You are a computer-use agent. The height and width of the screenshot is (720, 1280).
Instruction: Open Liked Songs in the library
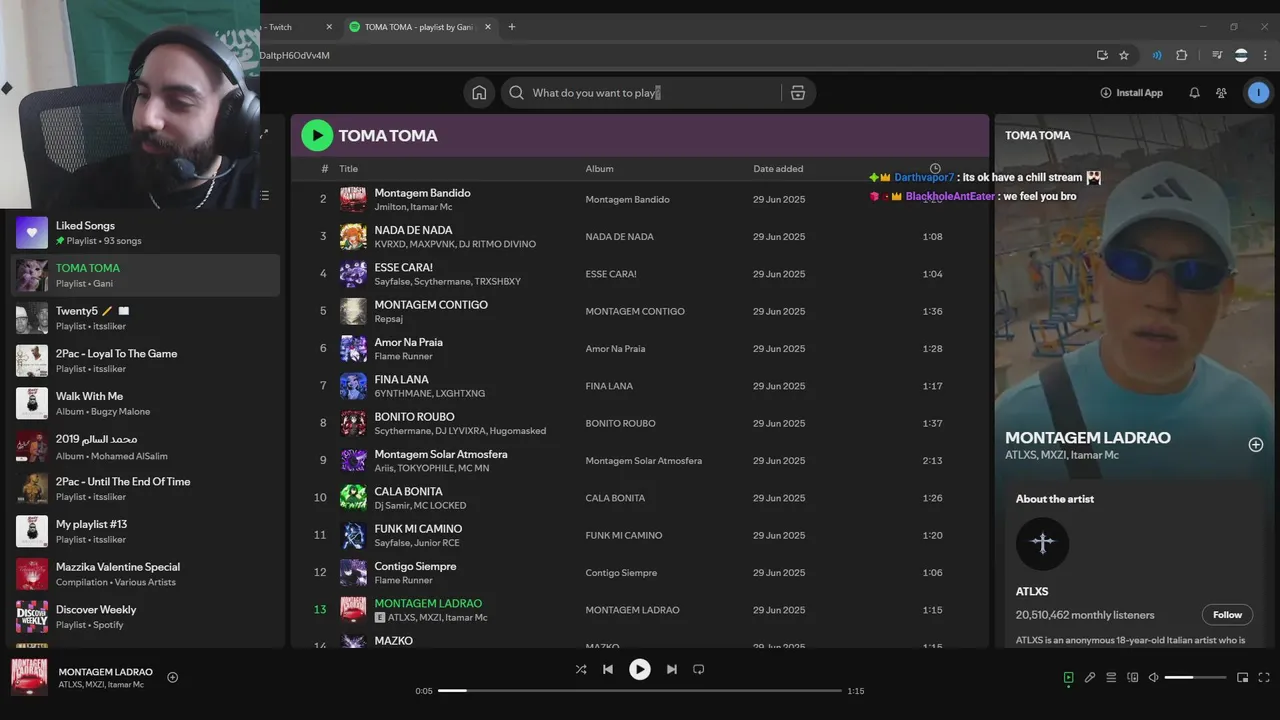coord(145,233)
